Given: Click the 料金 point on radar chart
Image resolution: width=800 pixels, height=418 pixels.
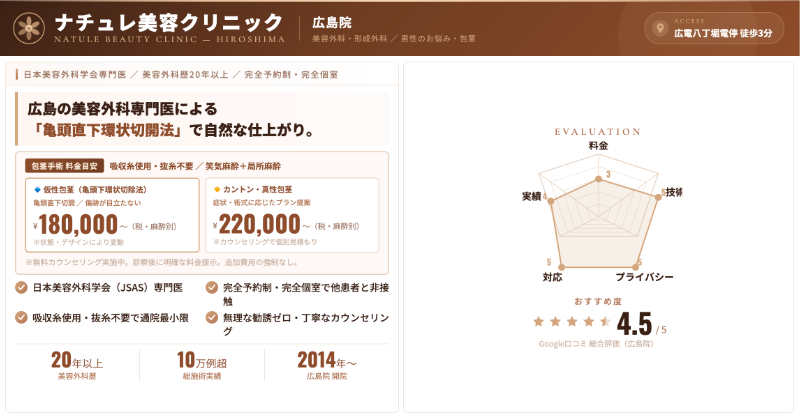Looking at the screenshot, I should (598, 160).
